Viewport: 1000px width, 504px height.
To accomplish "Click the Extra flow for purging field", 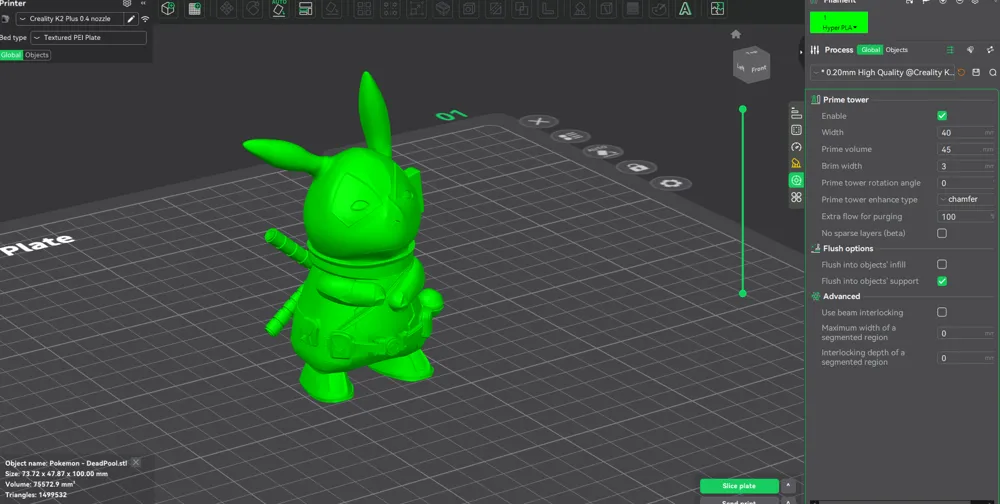I will 966,216.
